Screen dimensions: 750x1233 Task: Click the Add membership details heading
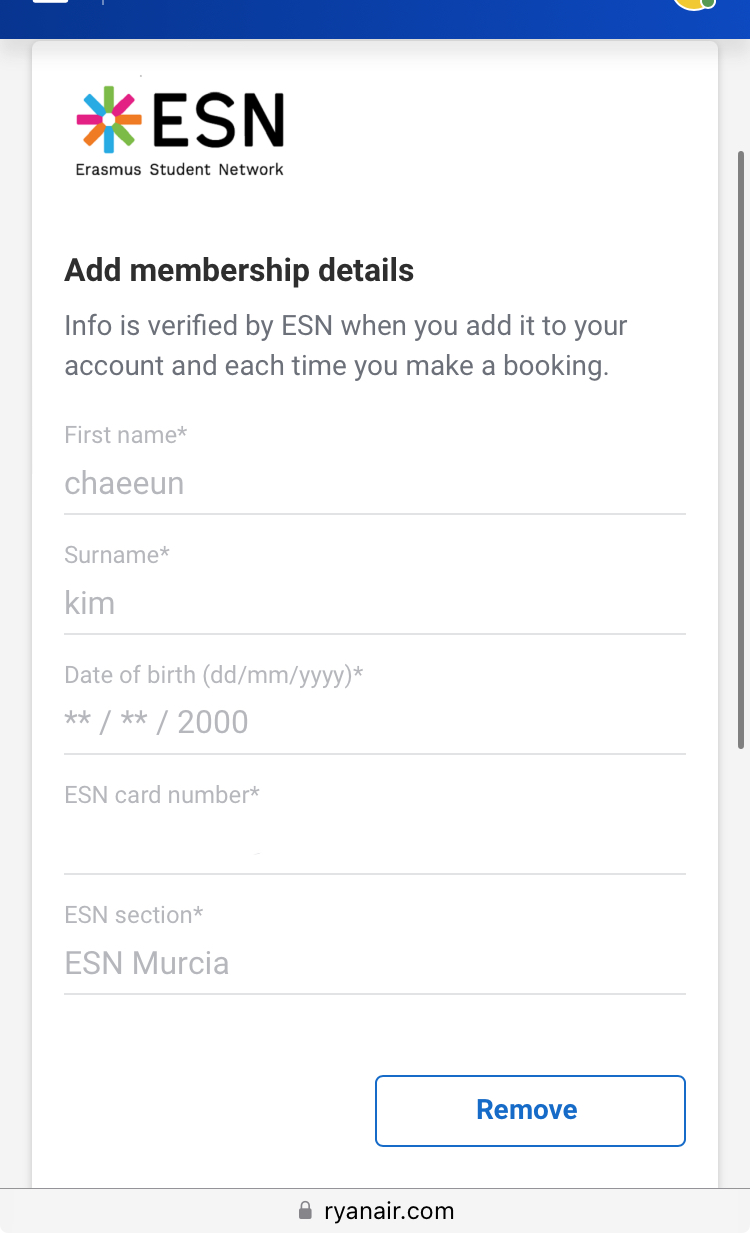coord(239,270)
